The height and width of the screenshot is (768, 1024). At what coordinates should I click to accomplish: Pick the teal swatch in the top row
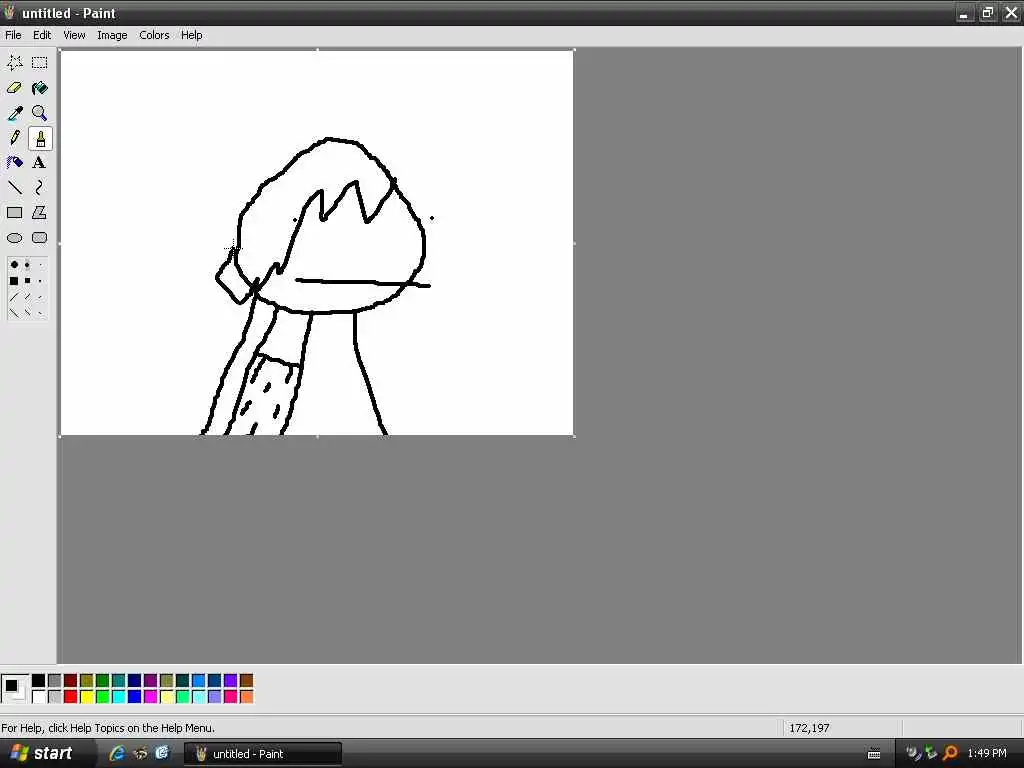tap(118, 681)
